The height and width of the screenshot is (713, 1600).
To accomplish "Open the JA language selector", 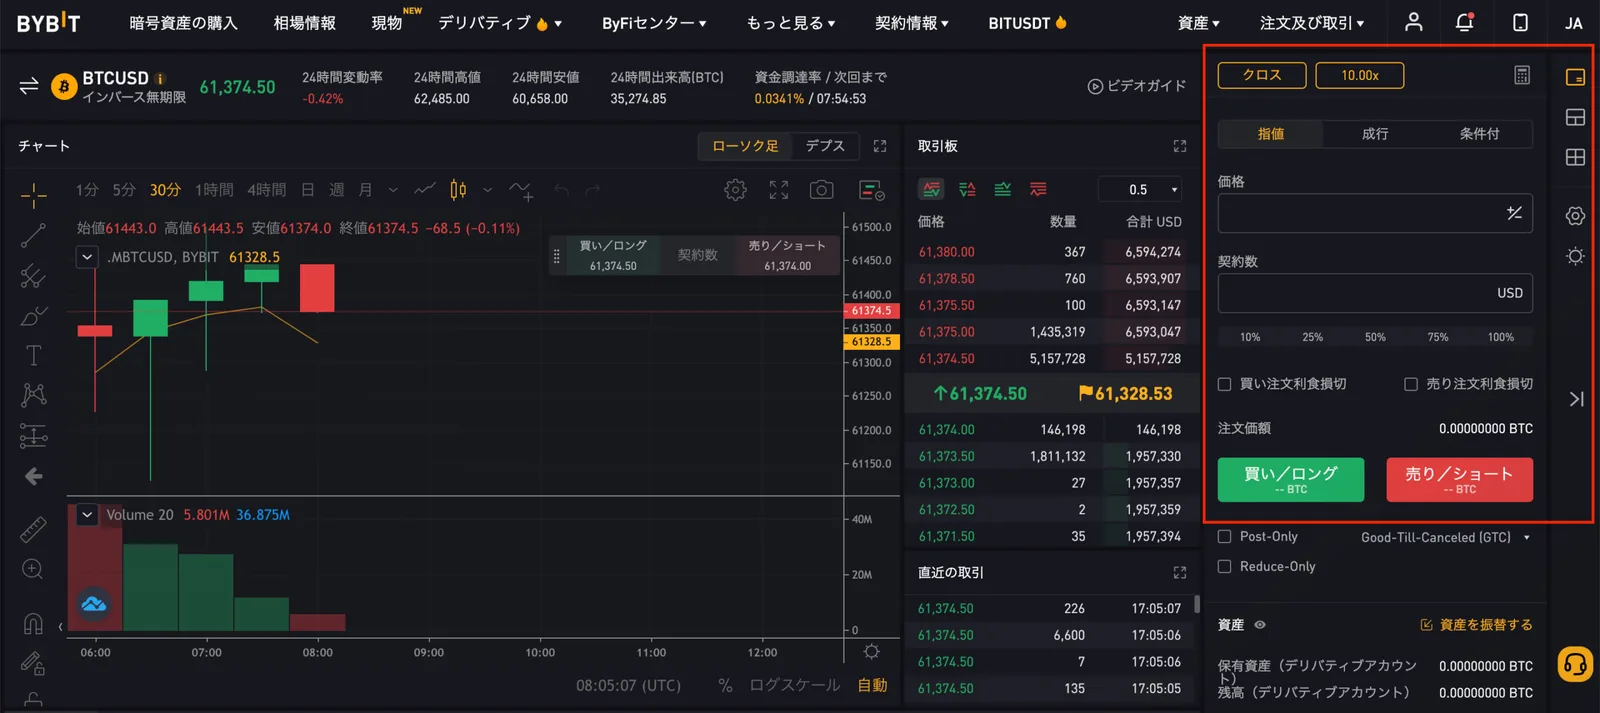I will point(1573,22).
